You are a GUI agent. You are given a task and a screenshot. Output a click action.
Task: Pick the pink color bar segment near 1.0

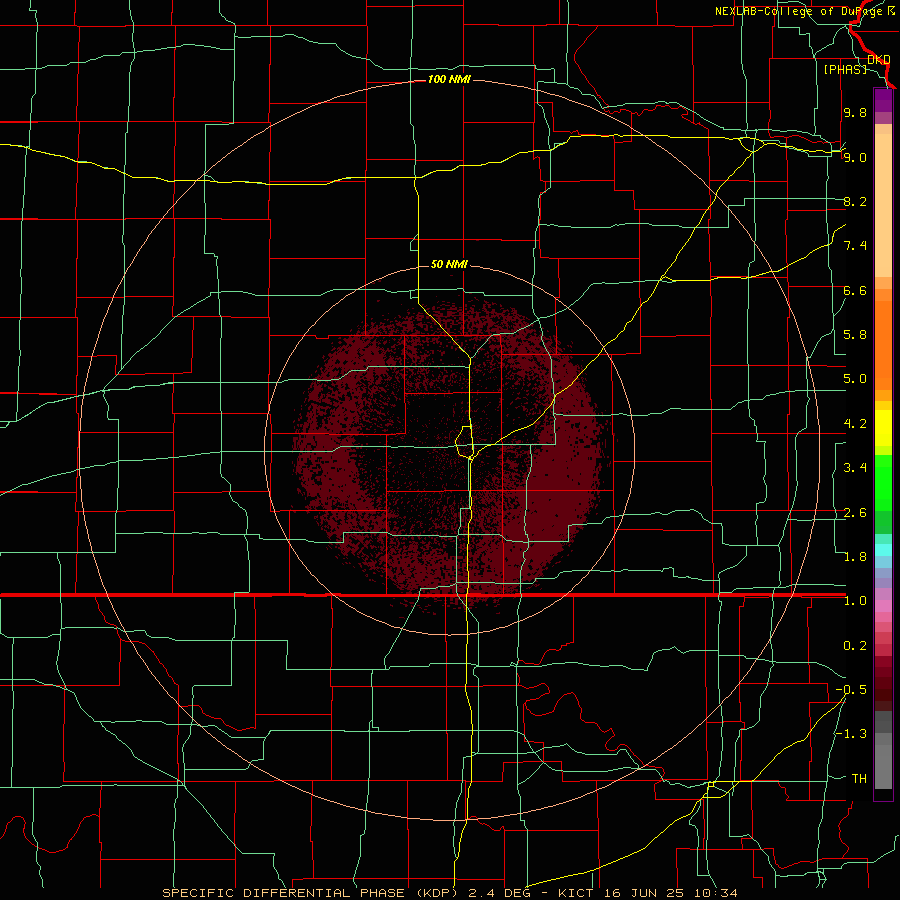(883, 606)
